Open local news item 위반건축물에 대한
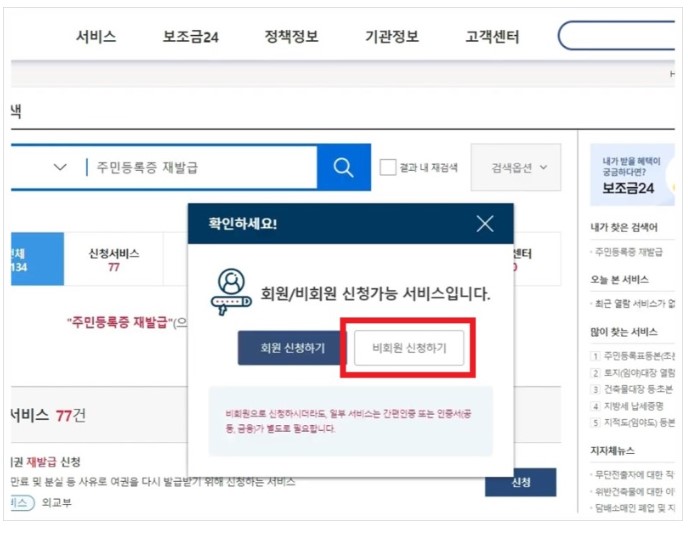Image resolution: width=688 pixels, height=535 pixels. [634, 492]
